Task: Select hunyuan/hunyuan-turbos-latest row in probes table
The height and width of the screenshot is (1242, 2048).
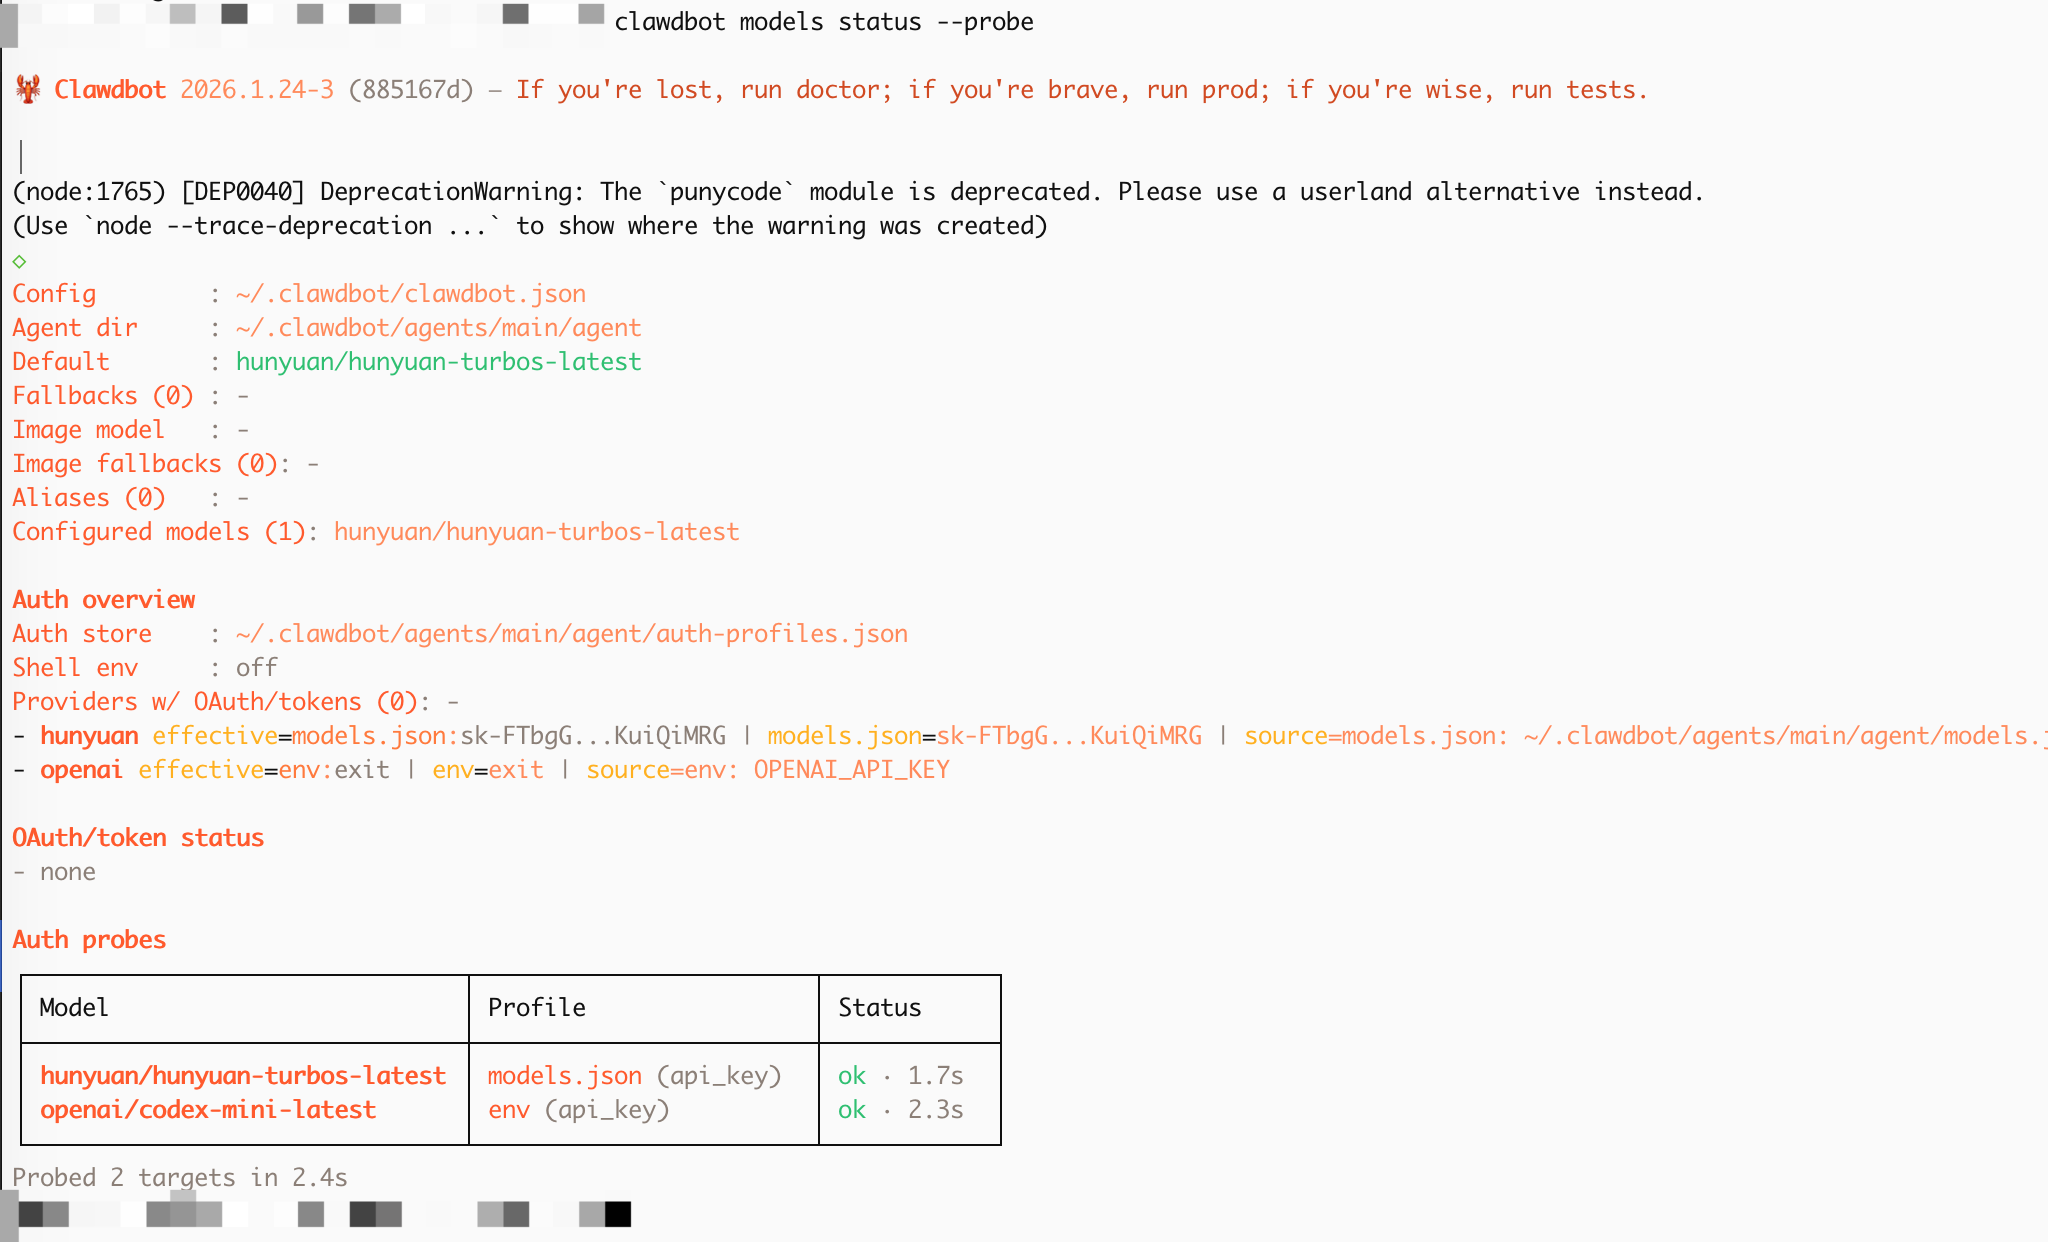Action: click(x=243, y=1076)
